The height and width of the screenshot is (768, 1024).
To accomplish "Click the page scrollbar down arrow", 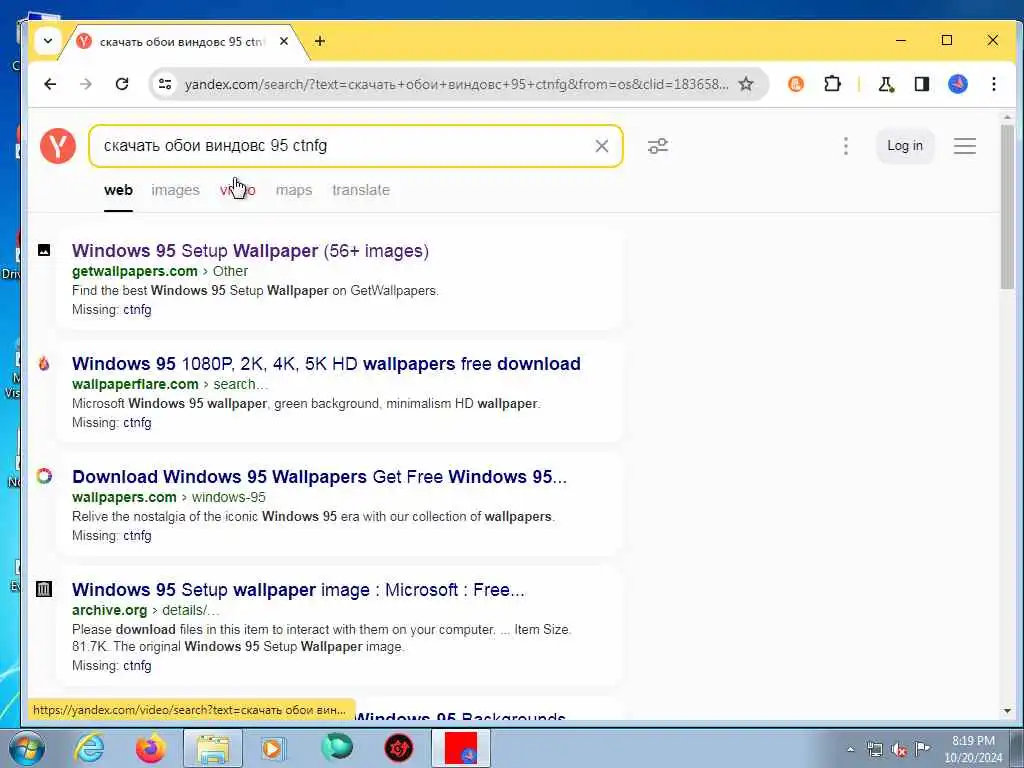I will point(1007,711).
